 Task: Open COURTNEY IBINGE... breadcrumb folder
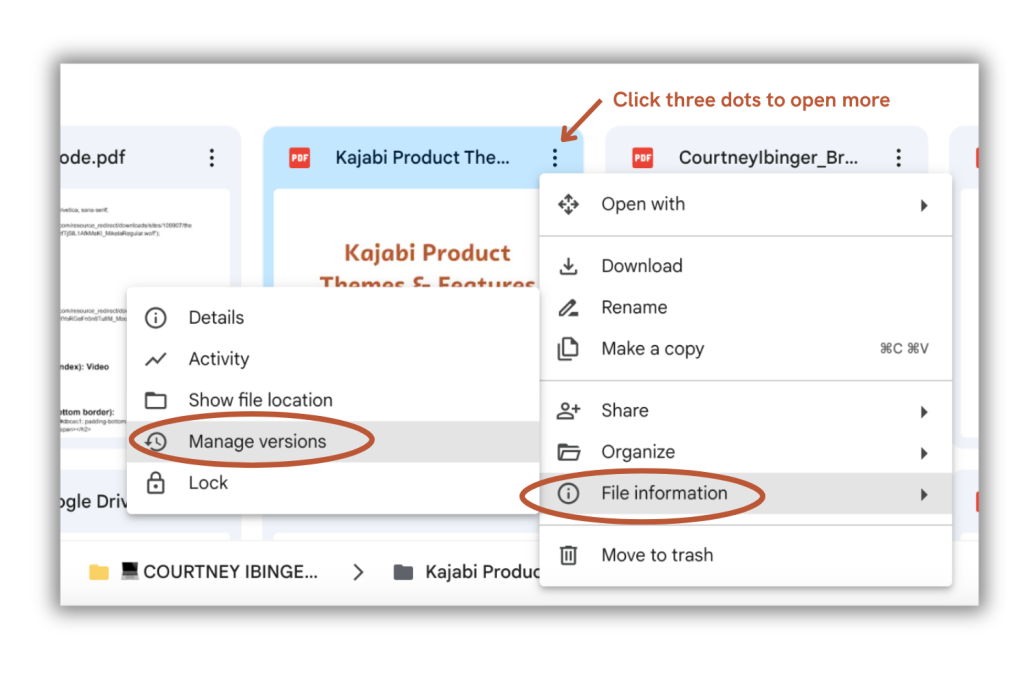coord(219,572)
